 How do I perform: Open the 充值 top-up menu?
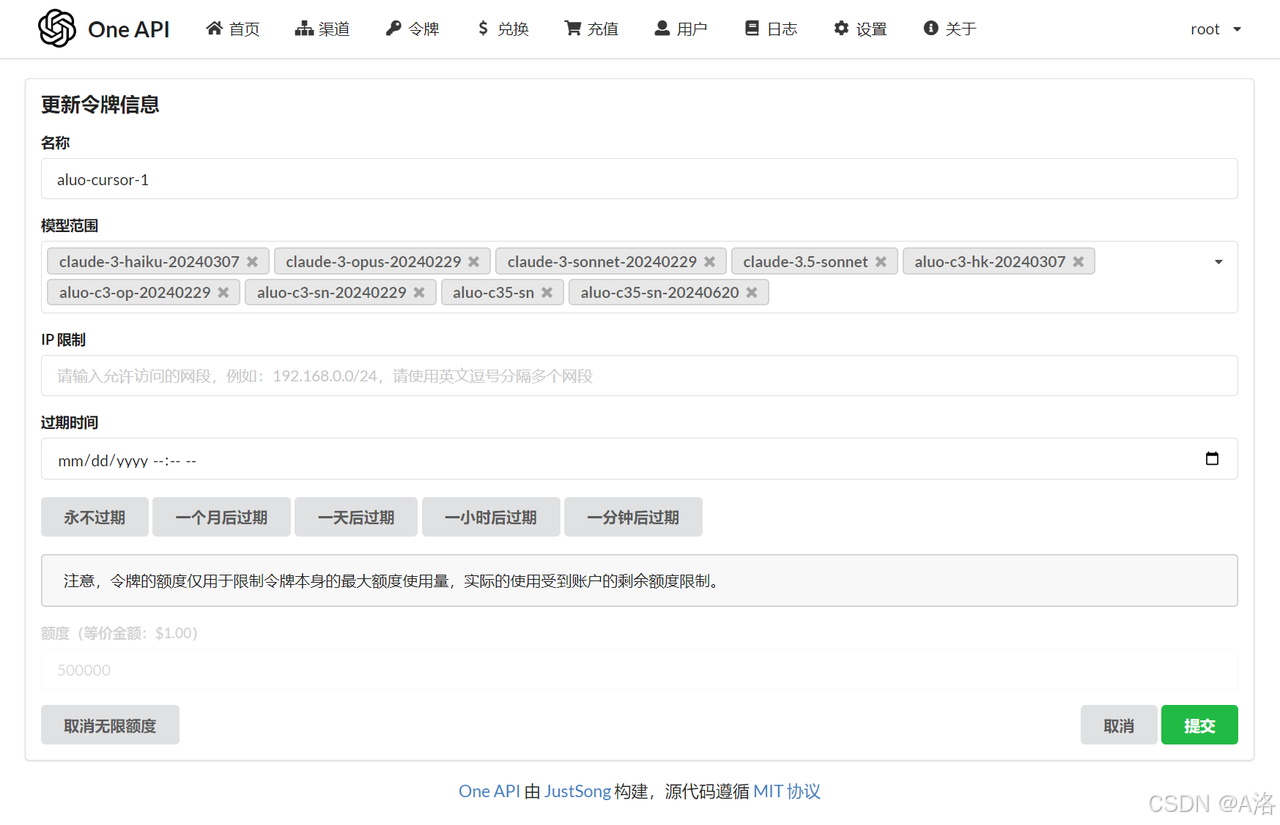click(591, 29)
